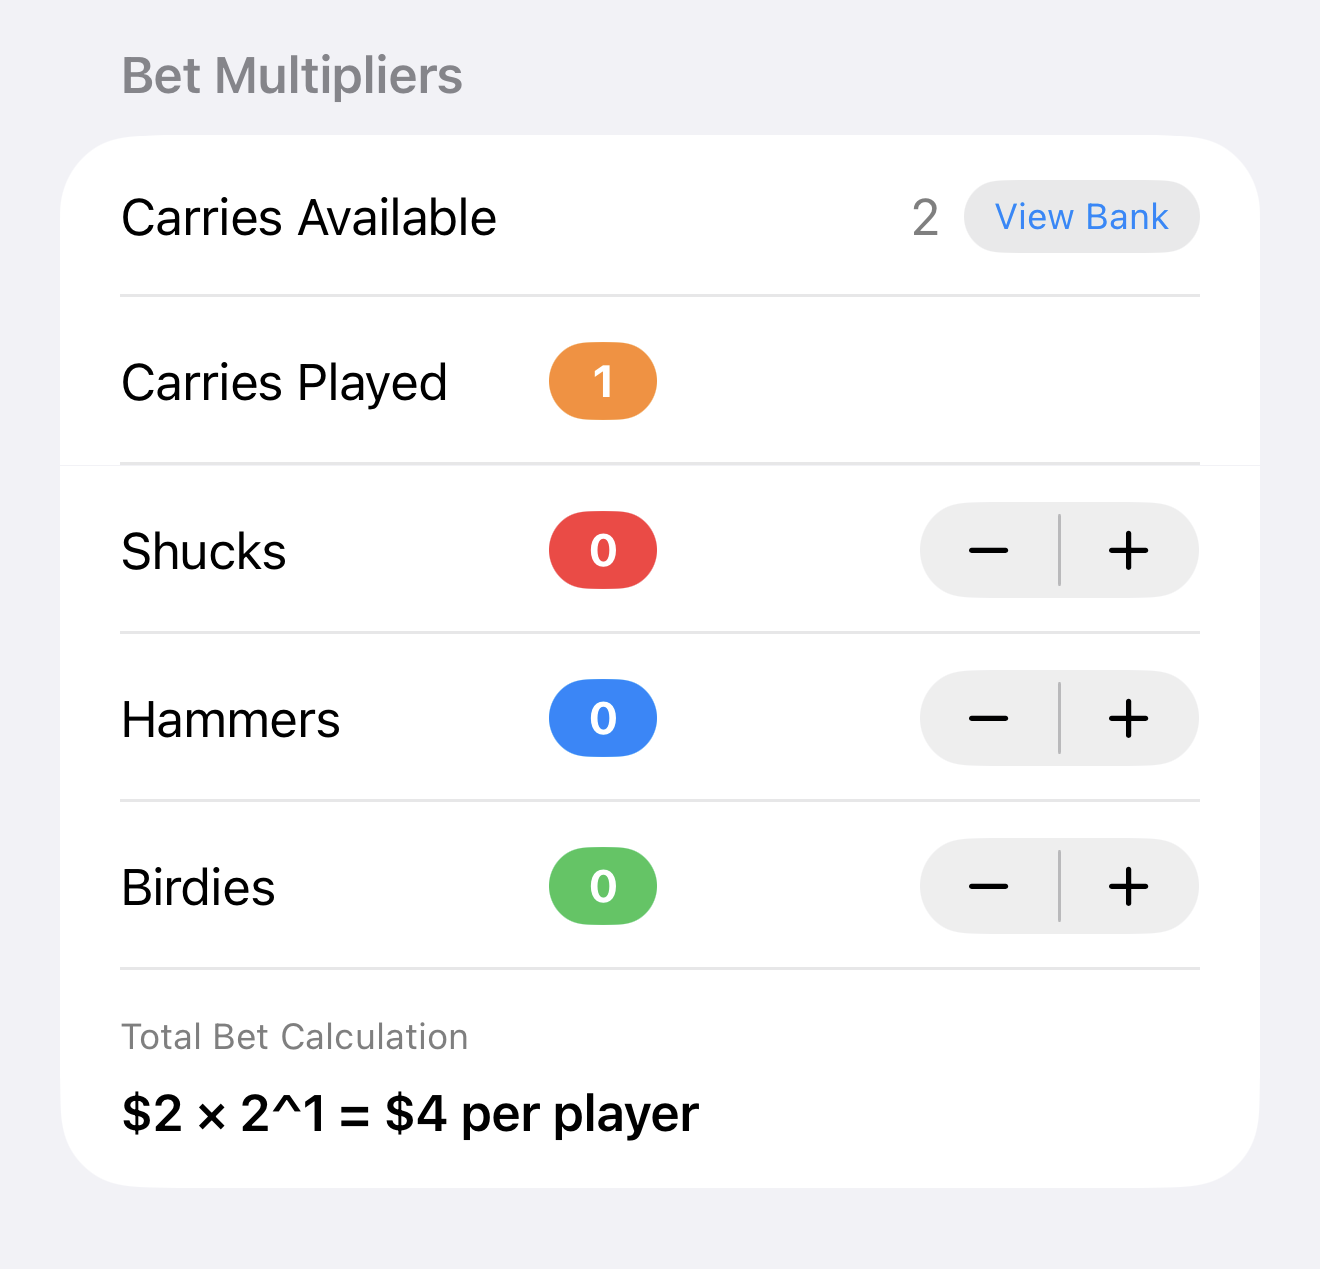Click the number 2 next to Carries Available
Viewport: 1320px width, 1269px height.
(925, 217)
